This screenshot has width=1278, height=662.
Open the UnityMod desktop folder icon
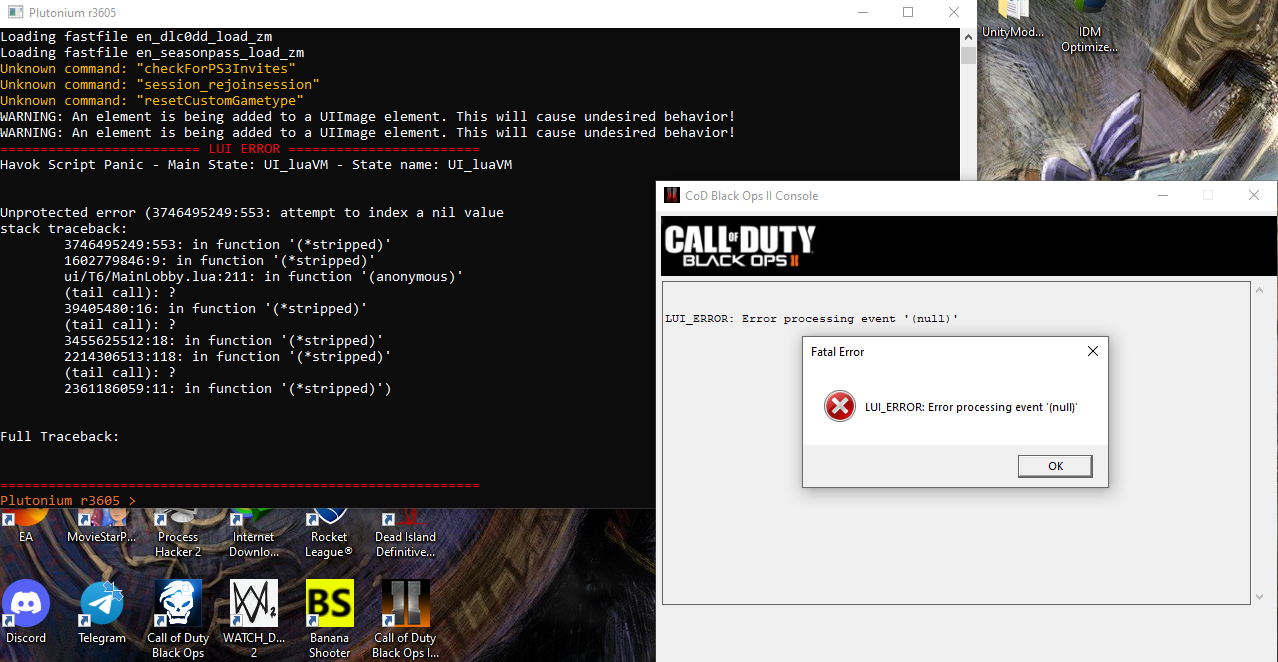click(x=1013, y=20)
